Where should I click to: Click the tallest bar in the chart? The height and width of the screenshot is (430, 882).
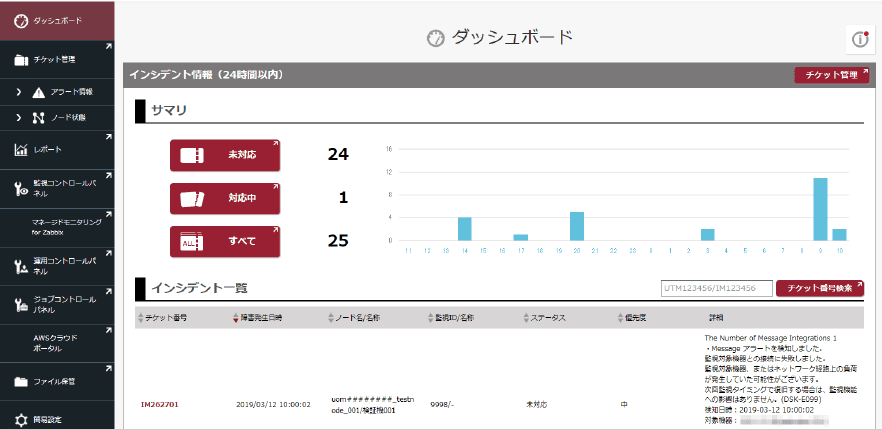click(x=820, y=209)
